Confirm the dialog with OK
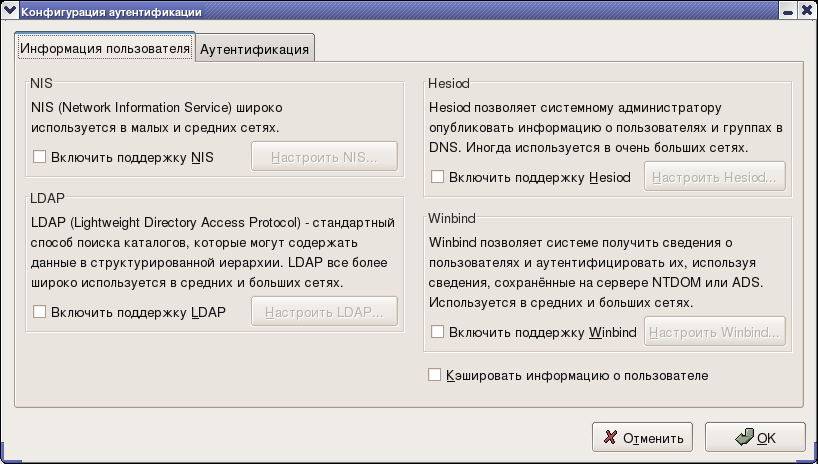Image resolution: width=818 pixels, height=464 pixels. (755, 437)
